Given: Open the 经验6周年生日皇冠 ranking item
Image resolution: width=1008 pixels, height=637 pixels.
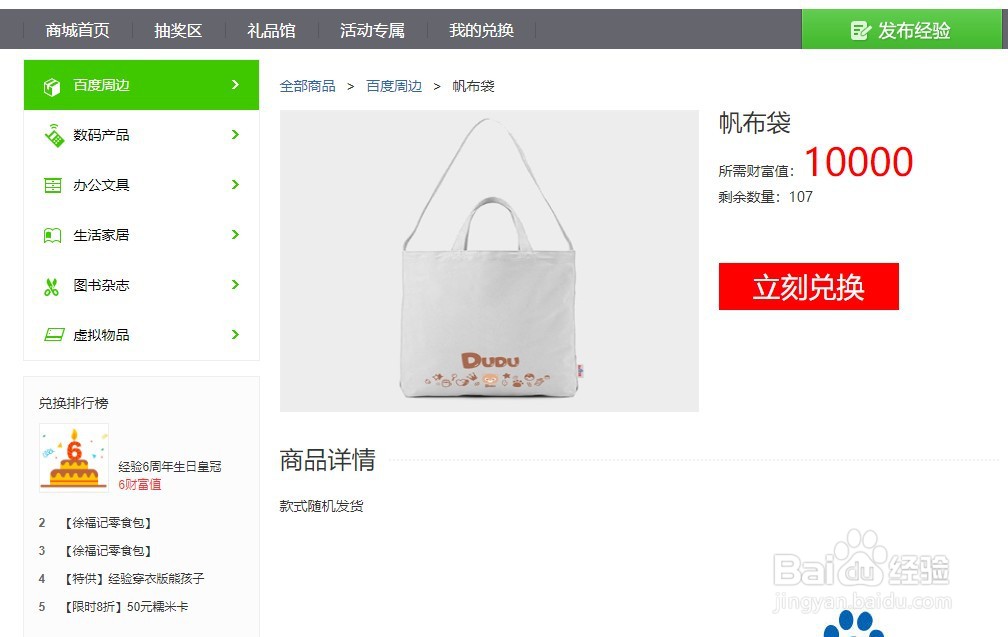Looking at the screenshot, I should (170, 467).
